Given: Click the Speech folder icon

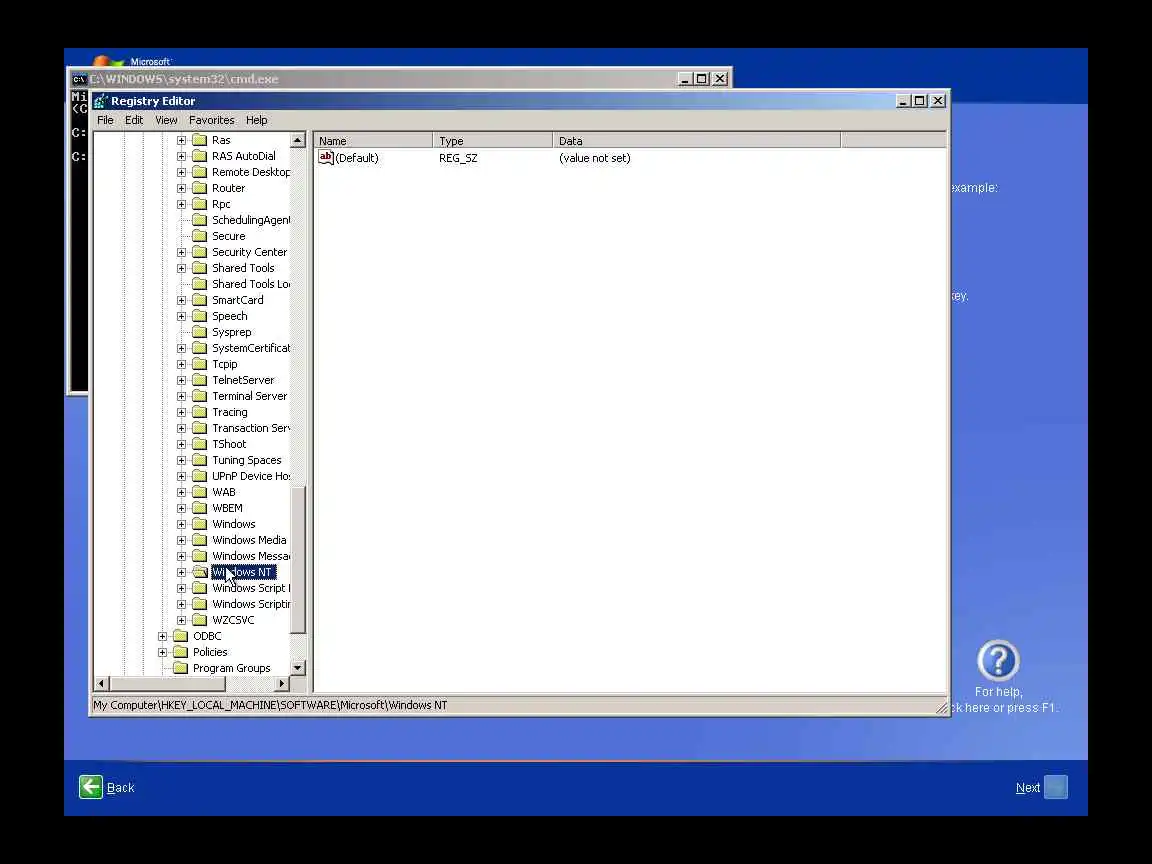Looking at the screenshot, I should click(x=200, y=317).
